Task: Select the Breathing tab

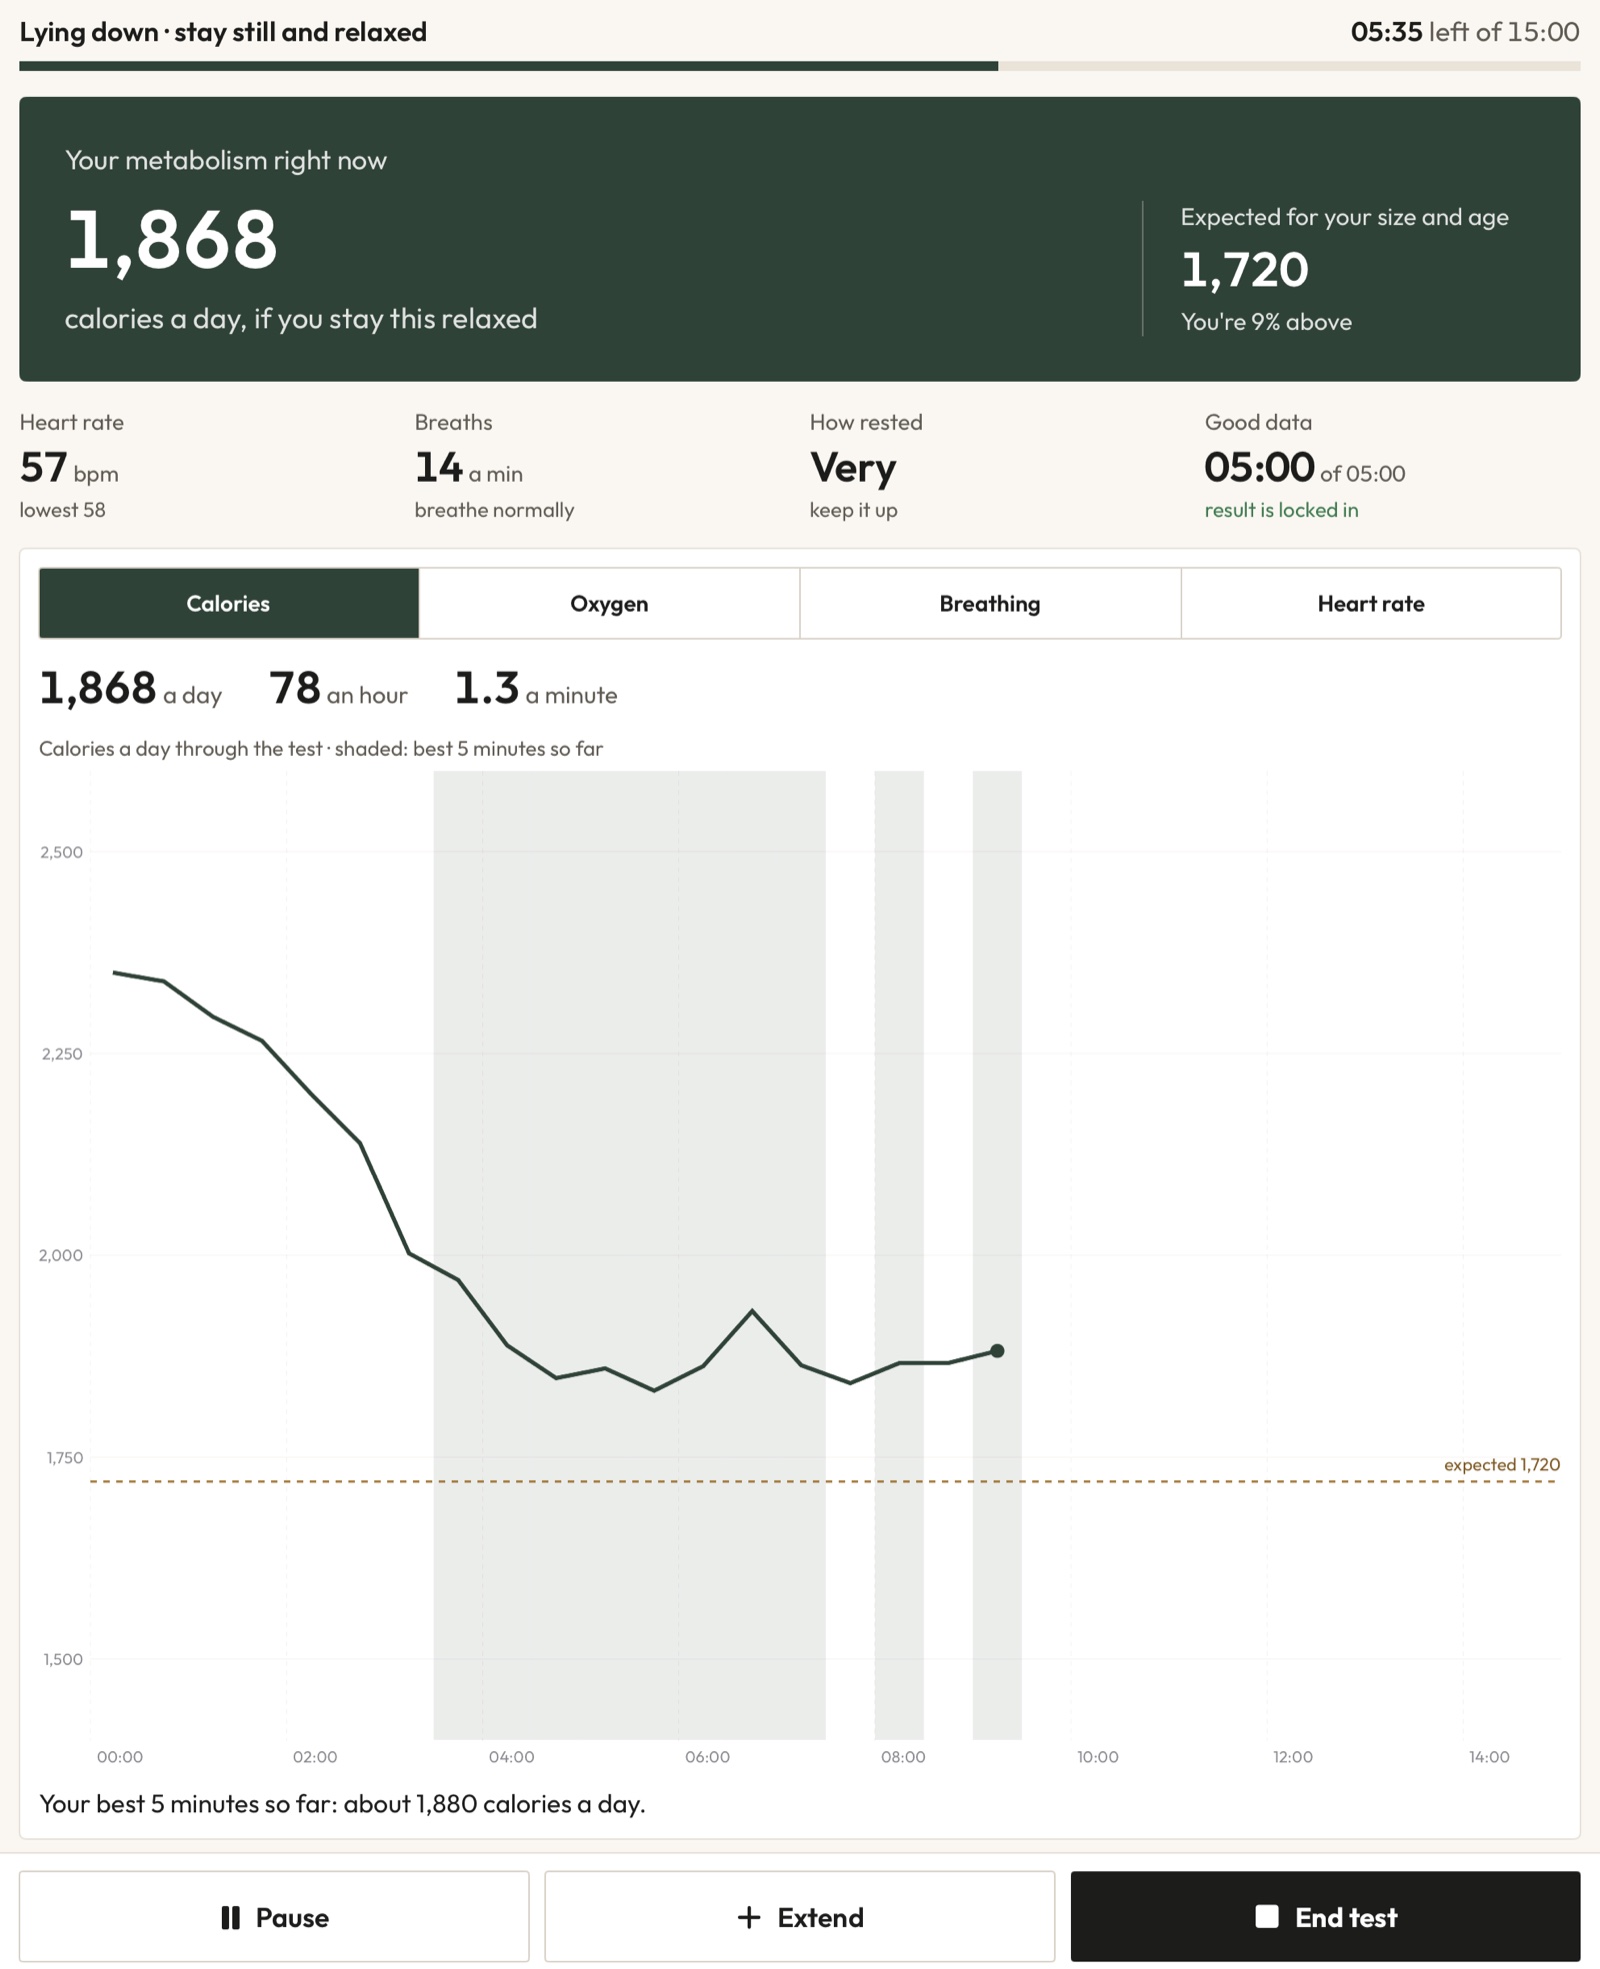Action: 990,603
